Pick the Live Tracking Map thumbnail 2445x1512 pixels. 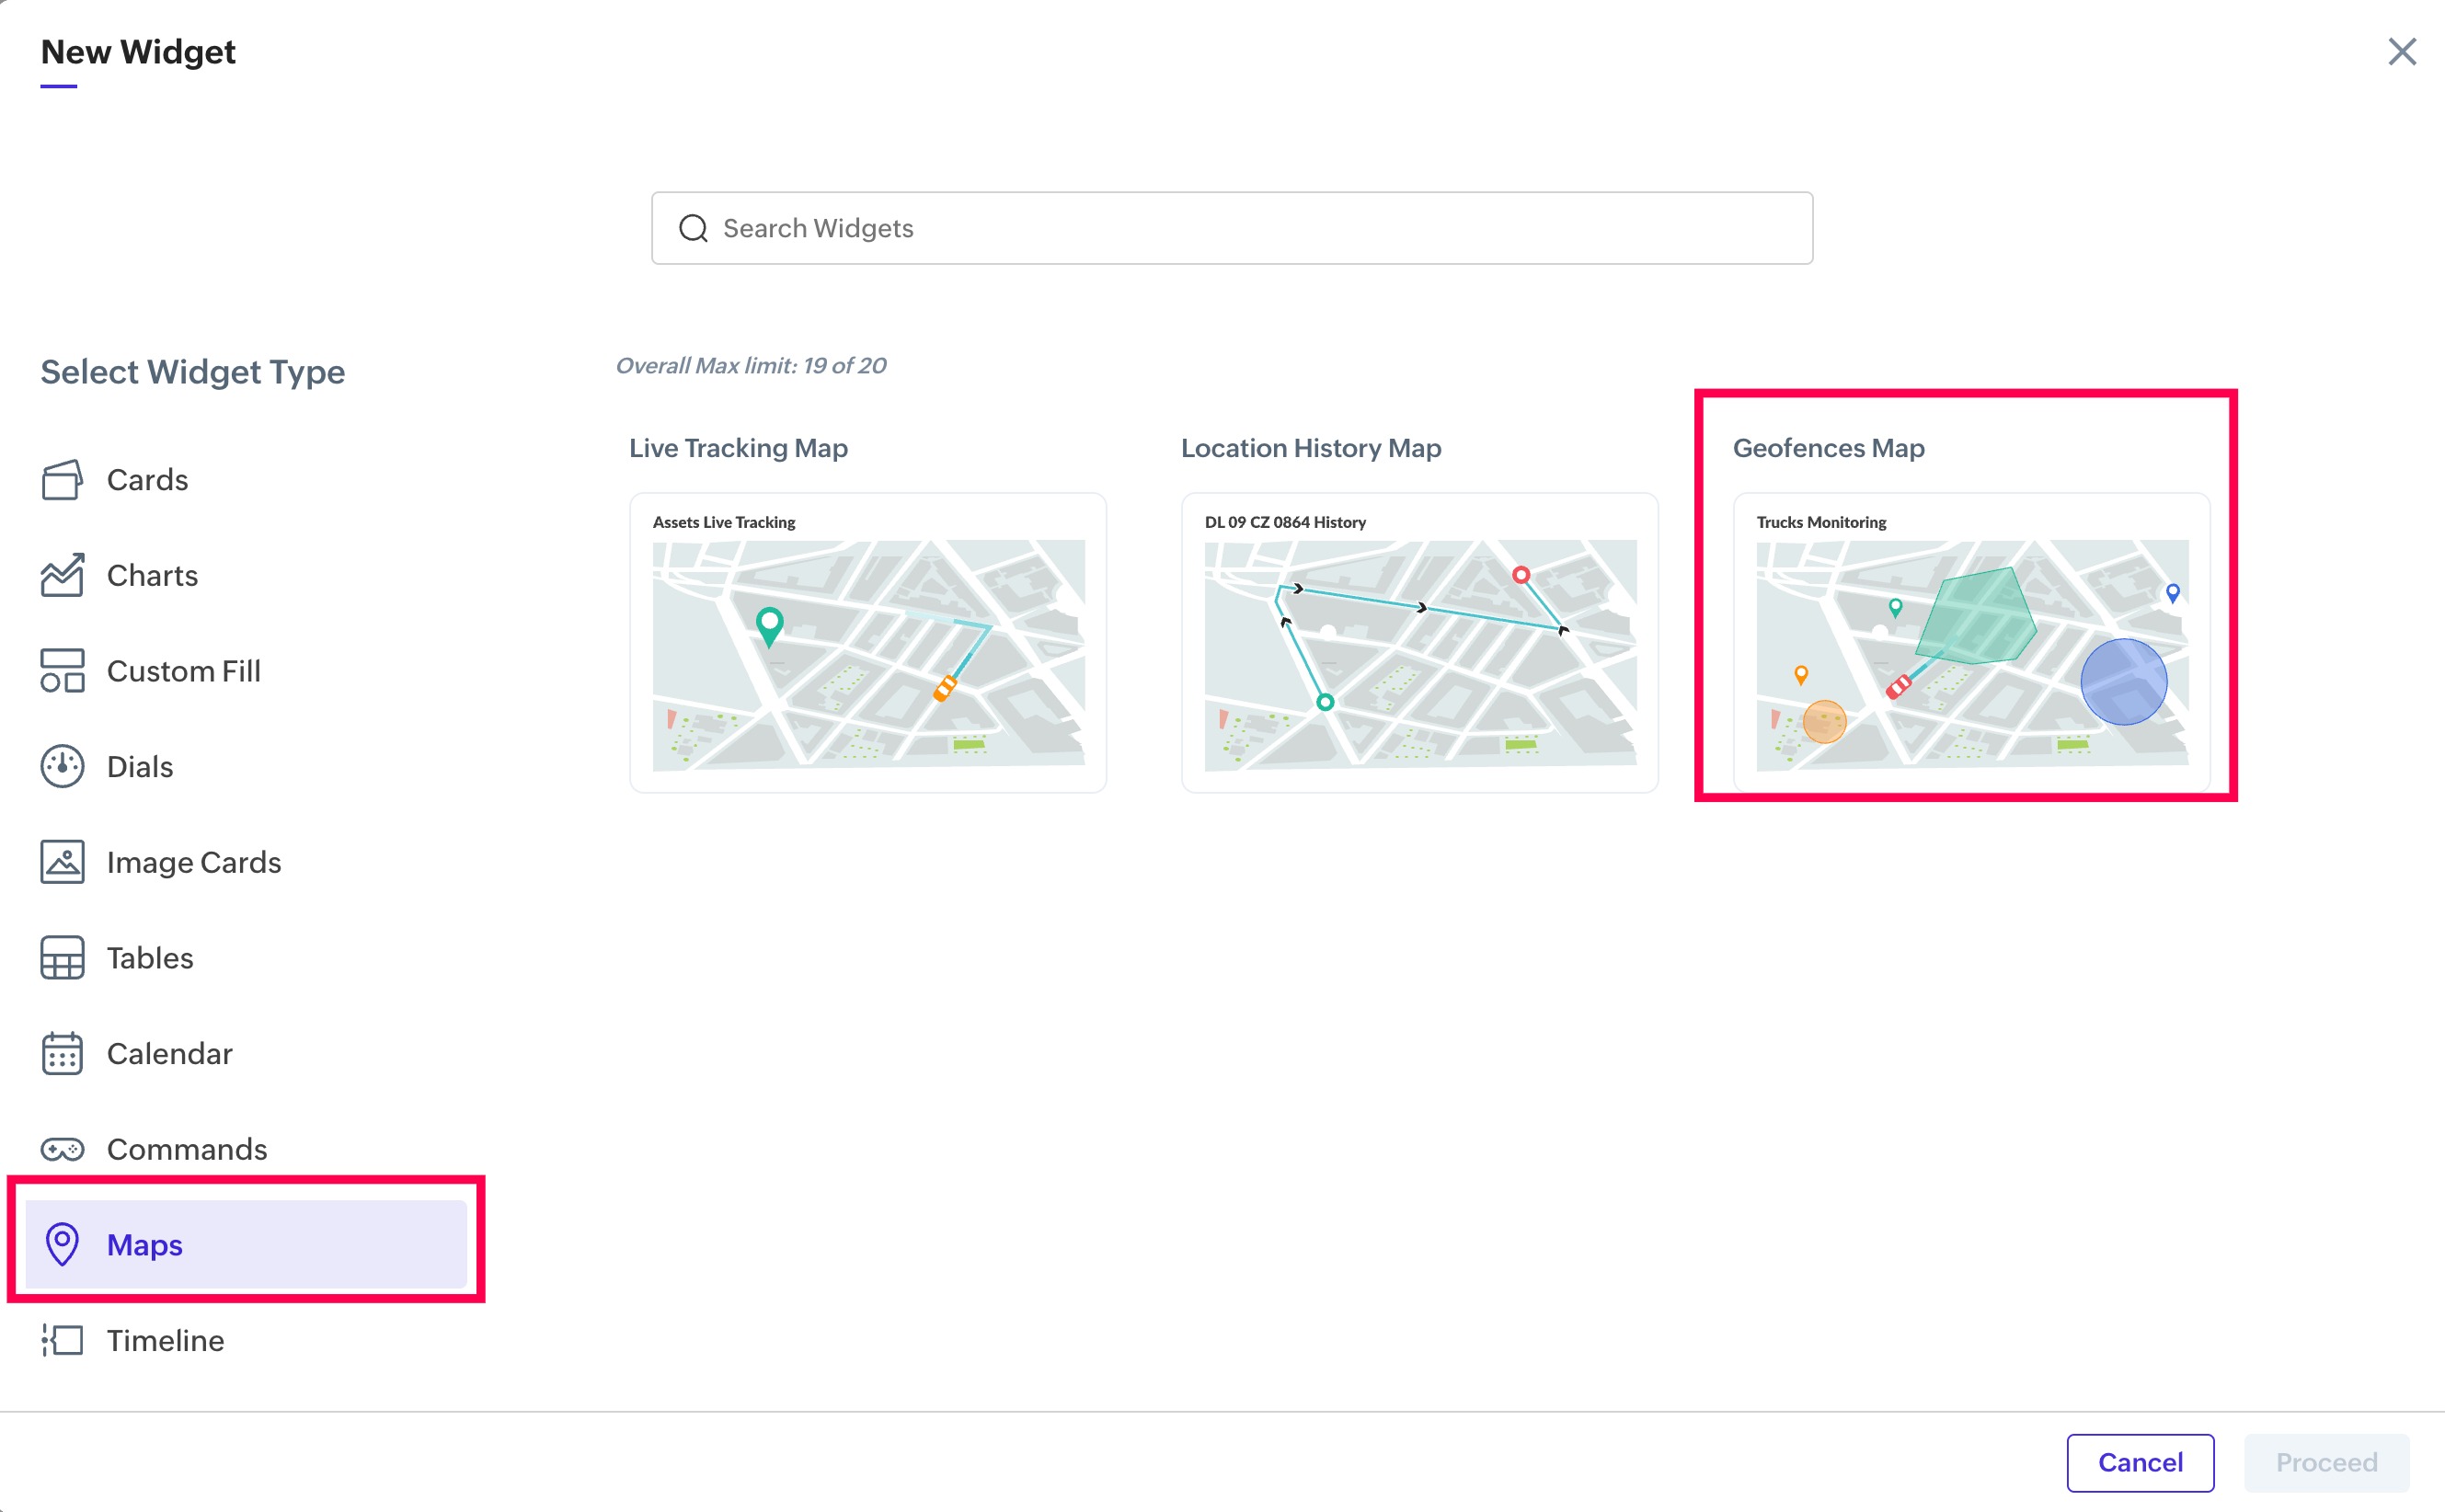point(867,642)
